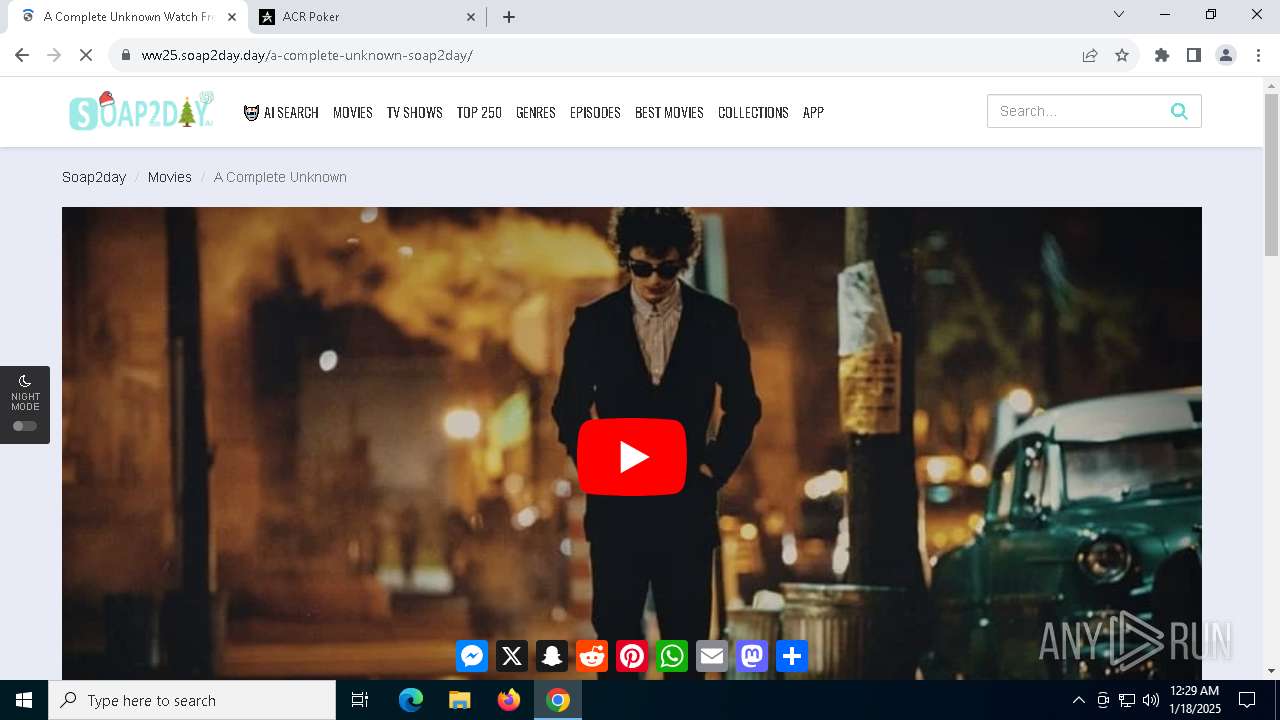Viewport: 1280px width, 720px height.
Task: Open the Movies menu
Action: (x=353, y=112)
